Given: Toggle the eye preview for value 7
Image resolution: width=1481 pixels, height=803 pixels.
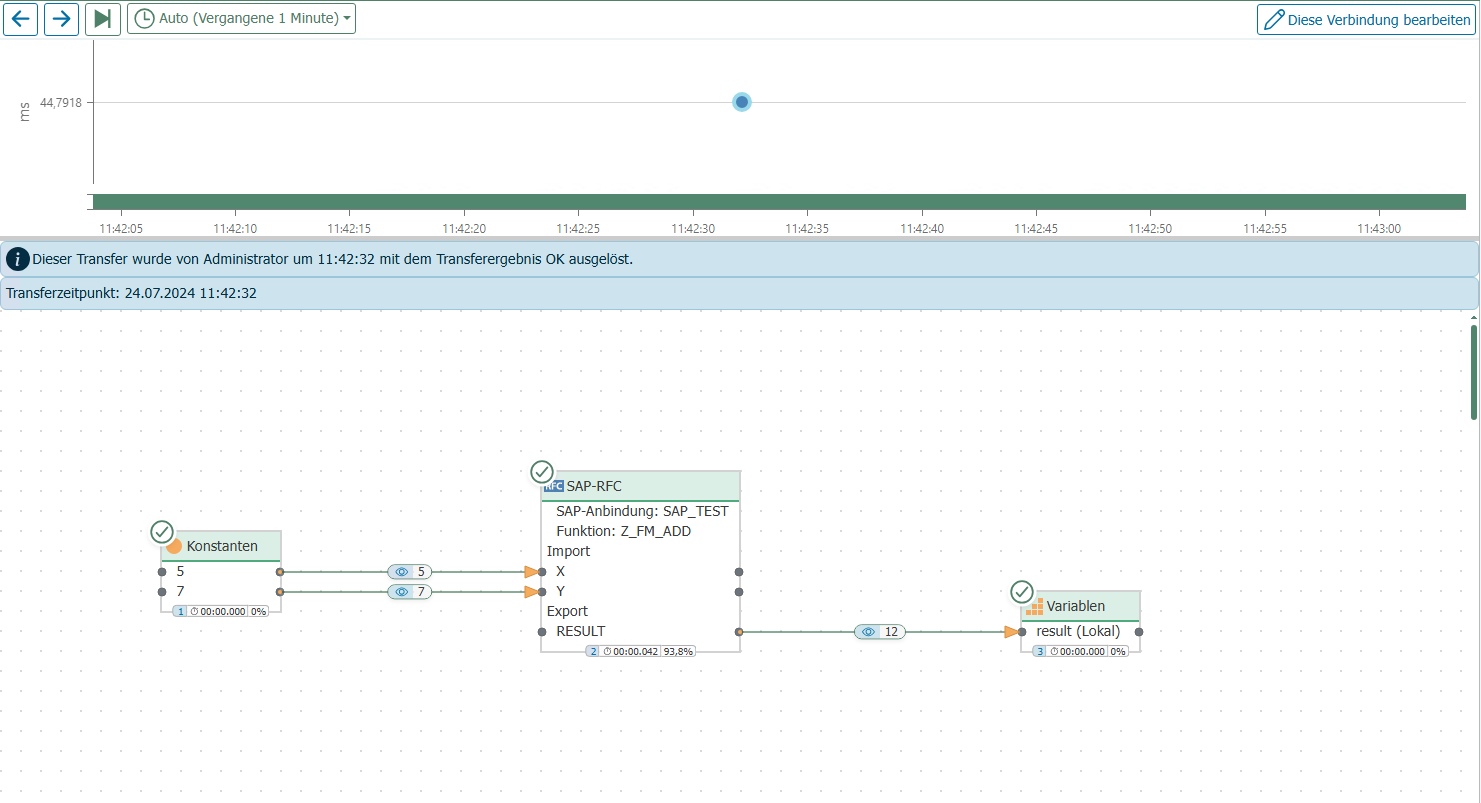Looking at the screenshot, I should (x=402, y=592).
